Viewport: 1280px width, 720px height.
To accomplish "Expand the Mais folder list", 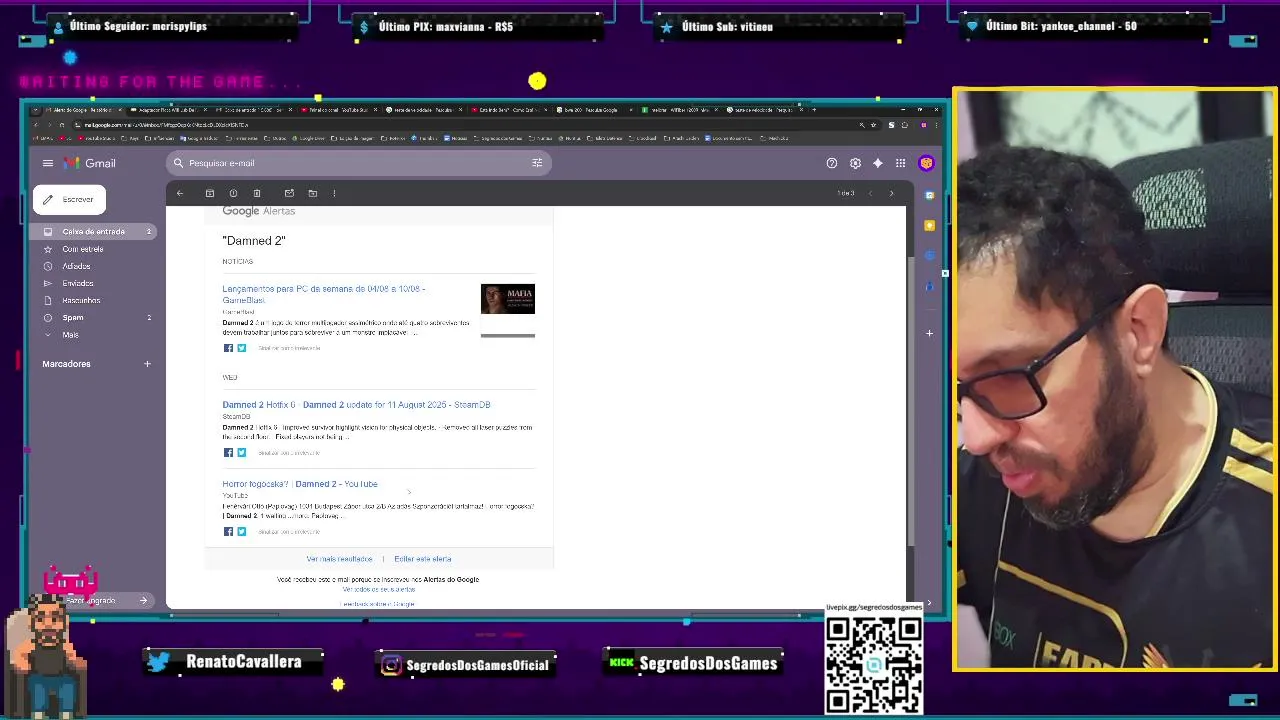I will pos(70,335).
